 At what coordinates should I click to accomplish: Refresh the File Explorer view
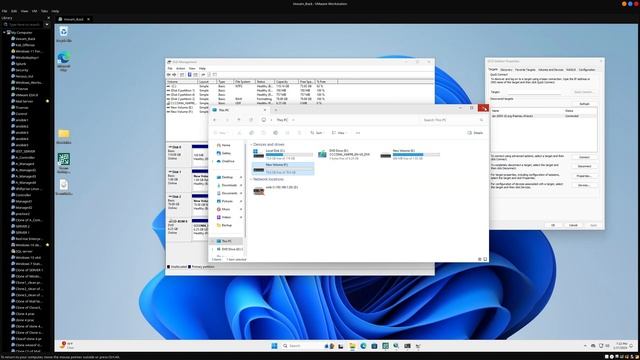pos(251,120)
